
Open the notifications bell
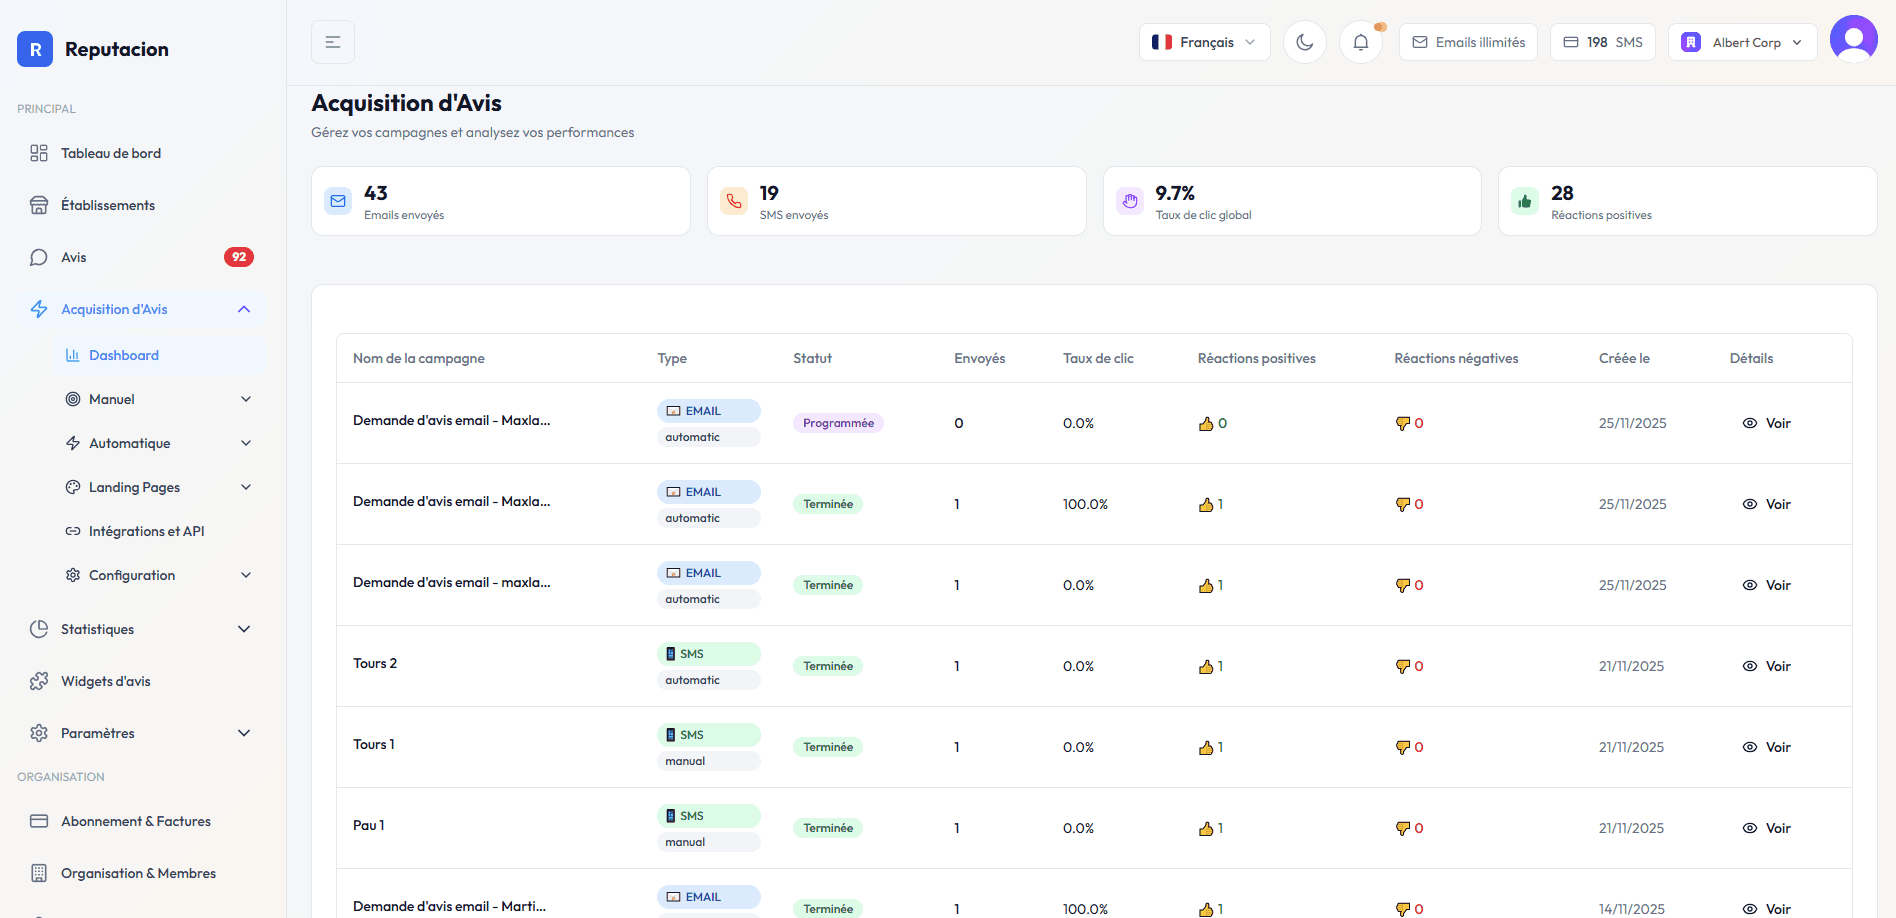[x=1360, y=42]
